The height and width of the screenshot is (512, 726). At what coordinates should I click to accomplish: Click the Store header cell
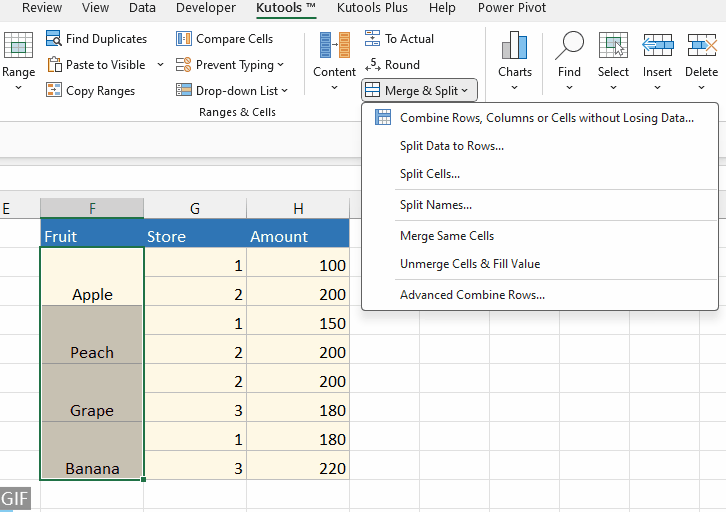click(195, 233)
